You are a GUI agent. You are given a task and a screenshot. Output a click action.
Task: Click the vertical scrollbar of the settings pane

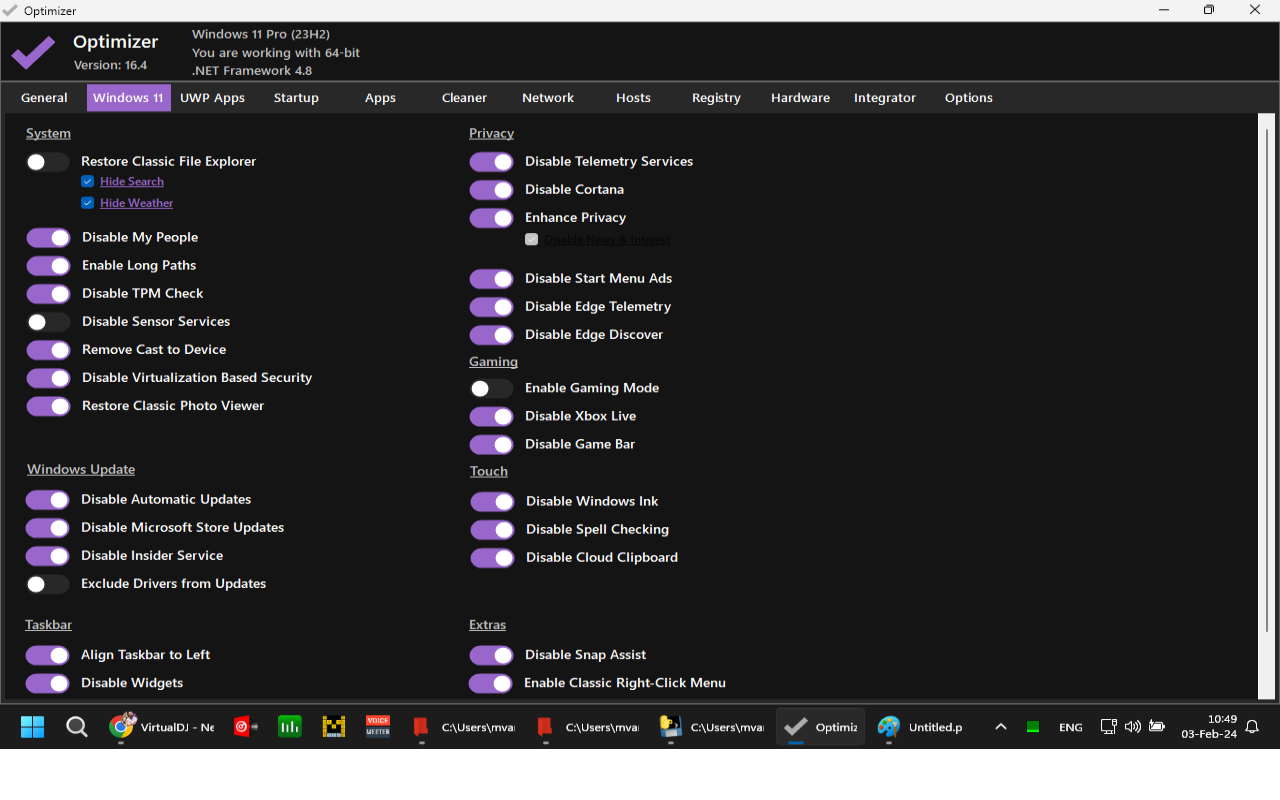[1267, 378]
